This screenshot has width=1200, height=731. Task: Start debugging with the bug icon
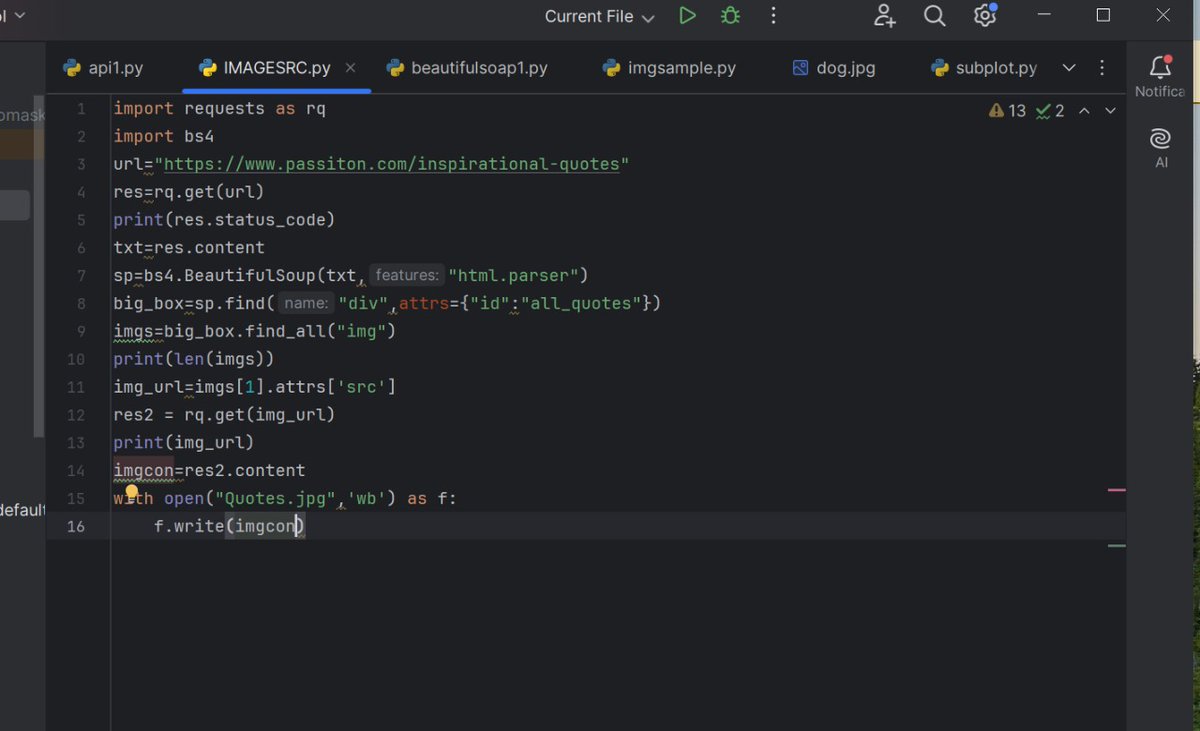[731, 16]
